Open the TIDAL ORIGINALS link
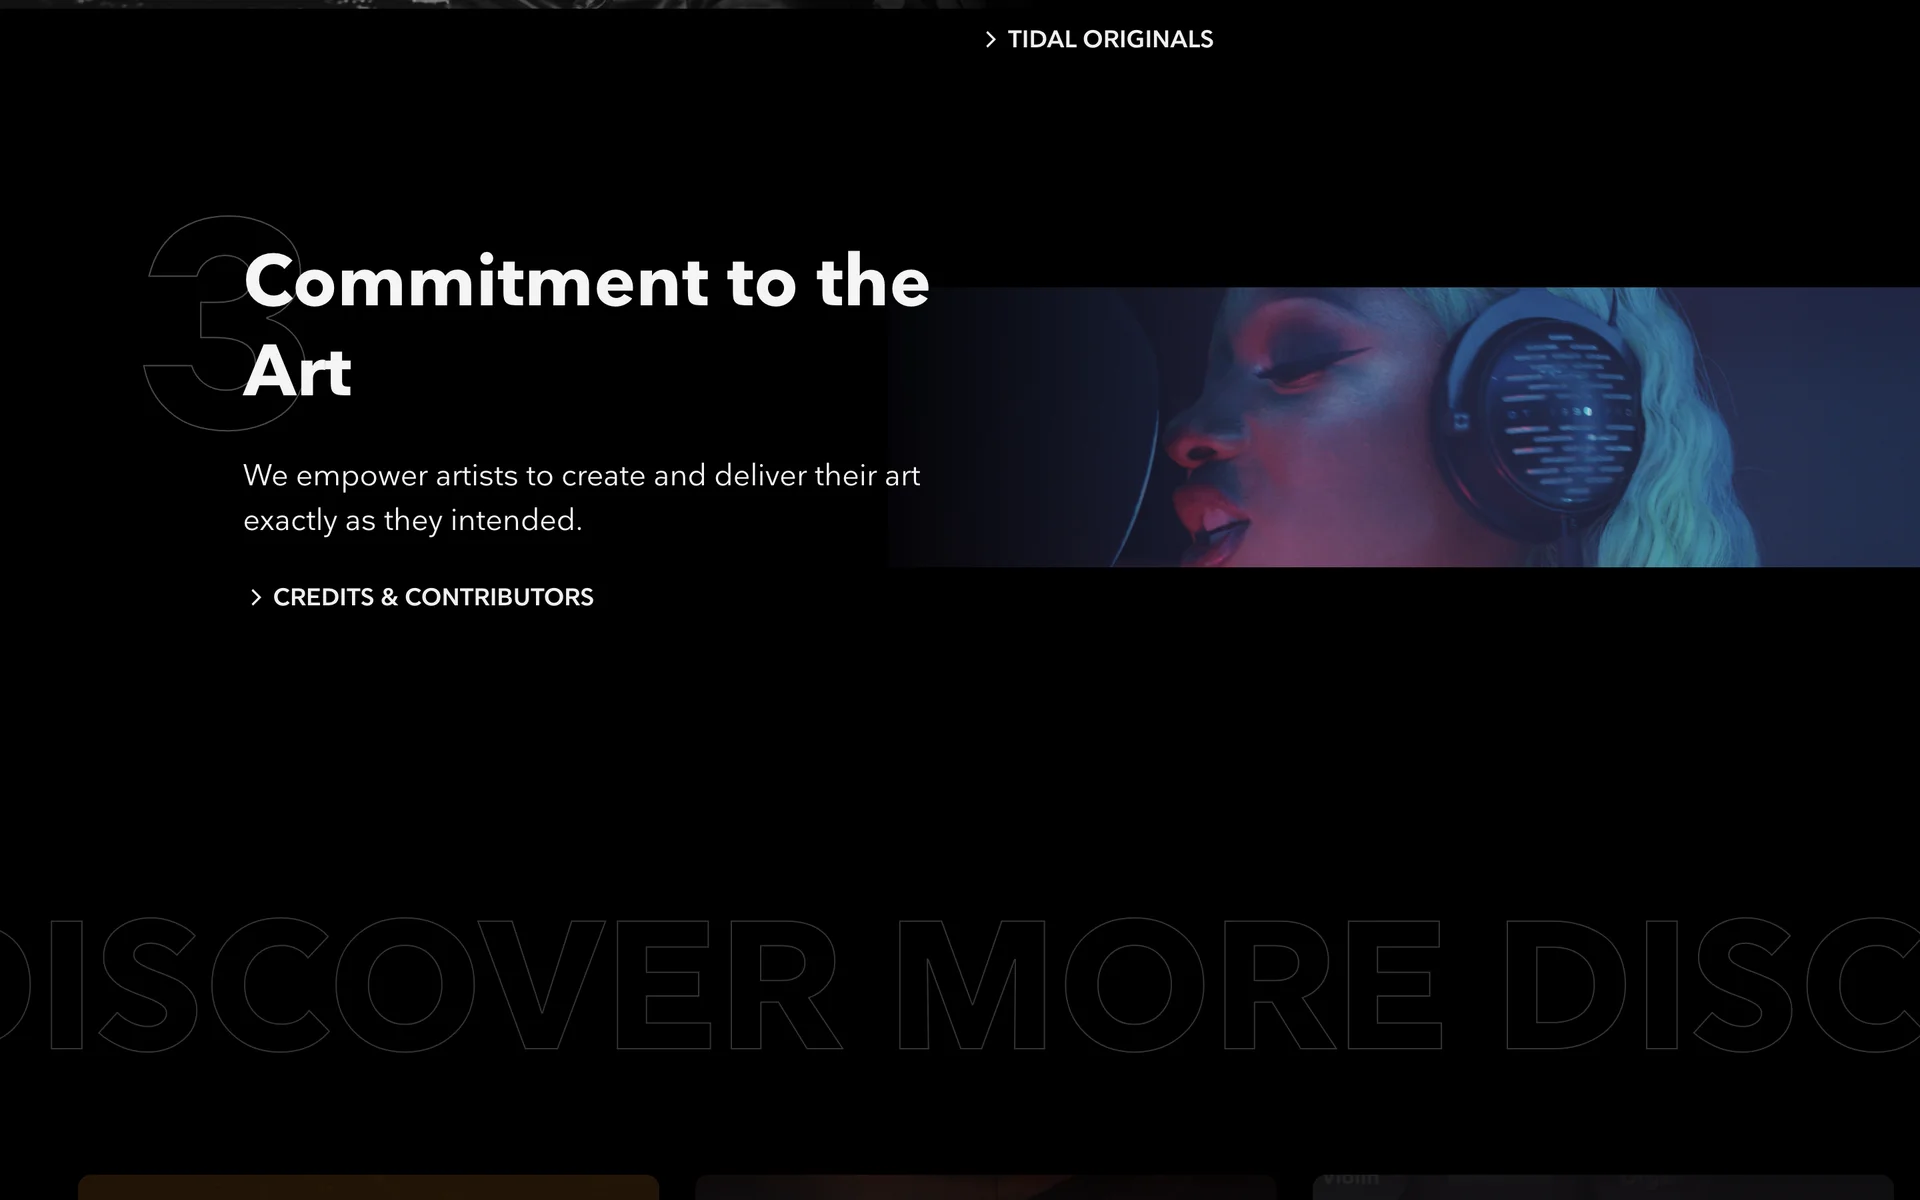This screenshot has height=1200, width=1920. click(1109, 40)
